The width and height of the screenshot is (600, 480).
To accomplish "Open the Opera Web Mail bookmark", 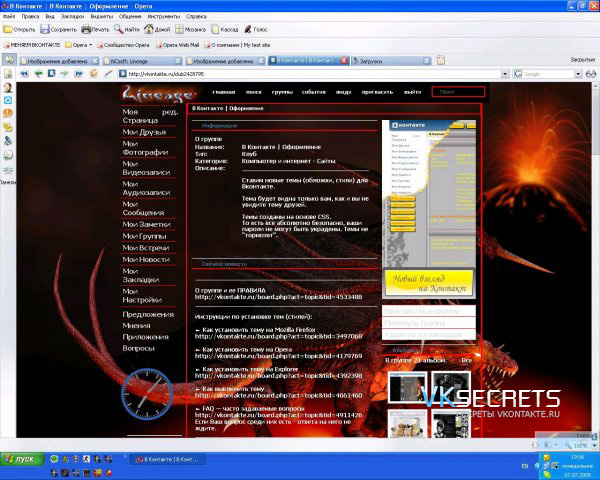I will [178, 45].
